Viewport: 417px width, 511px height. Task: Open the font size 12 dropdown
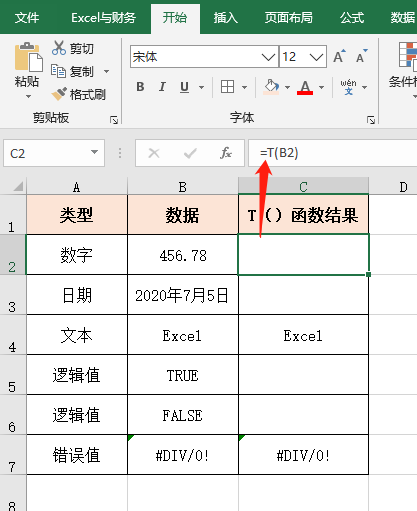[x=316, y=57]
